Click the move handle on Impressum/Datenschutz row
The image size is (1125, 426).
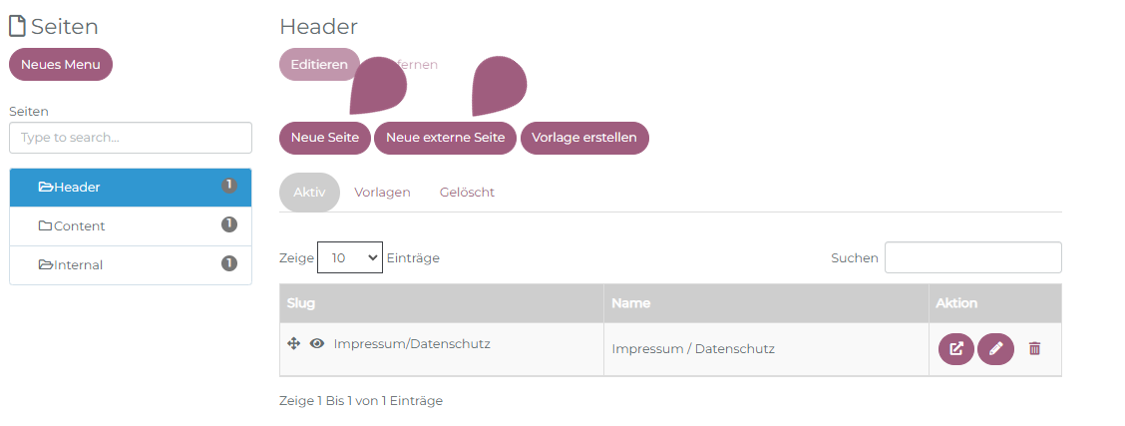tap(294, 343)
